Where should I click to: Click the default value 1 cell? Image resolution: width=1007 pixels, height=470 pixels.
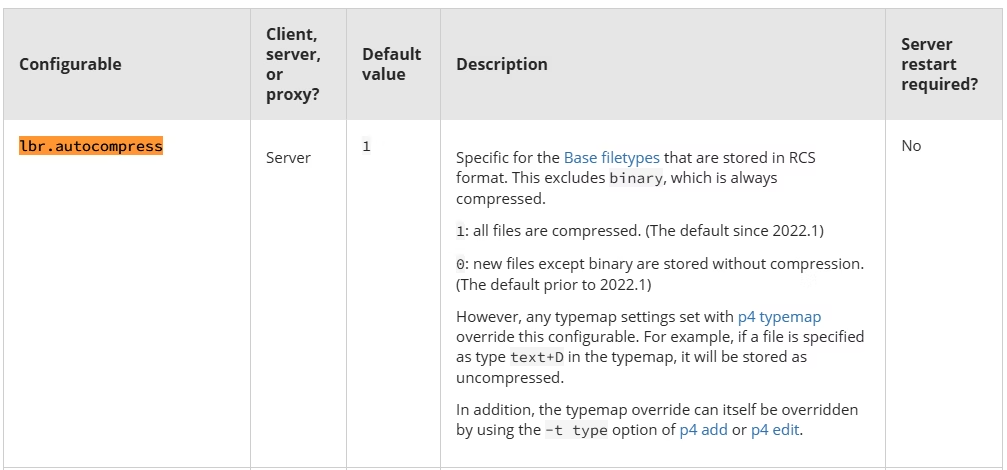(366, 146)
